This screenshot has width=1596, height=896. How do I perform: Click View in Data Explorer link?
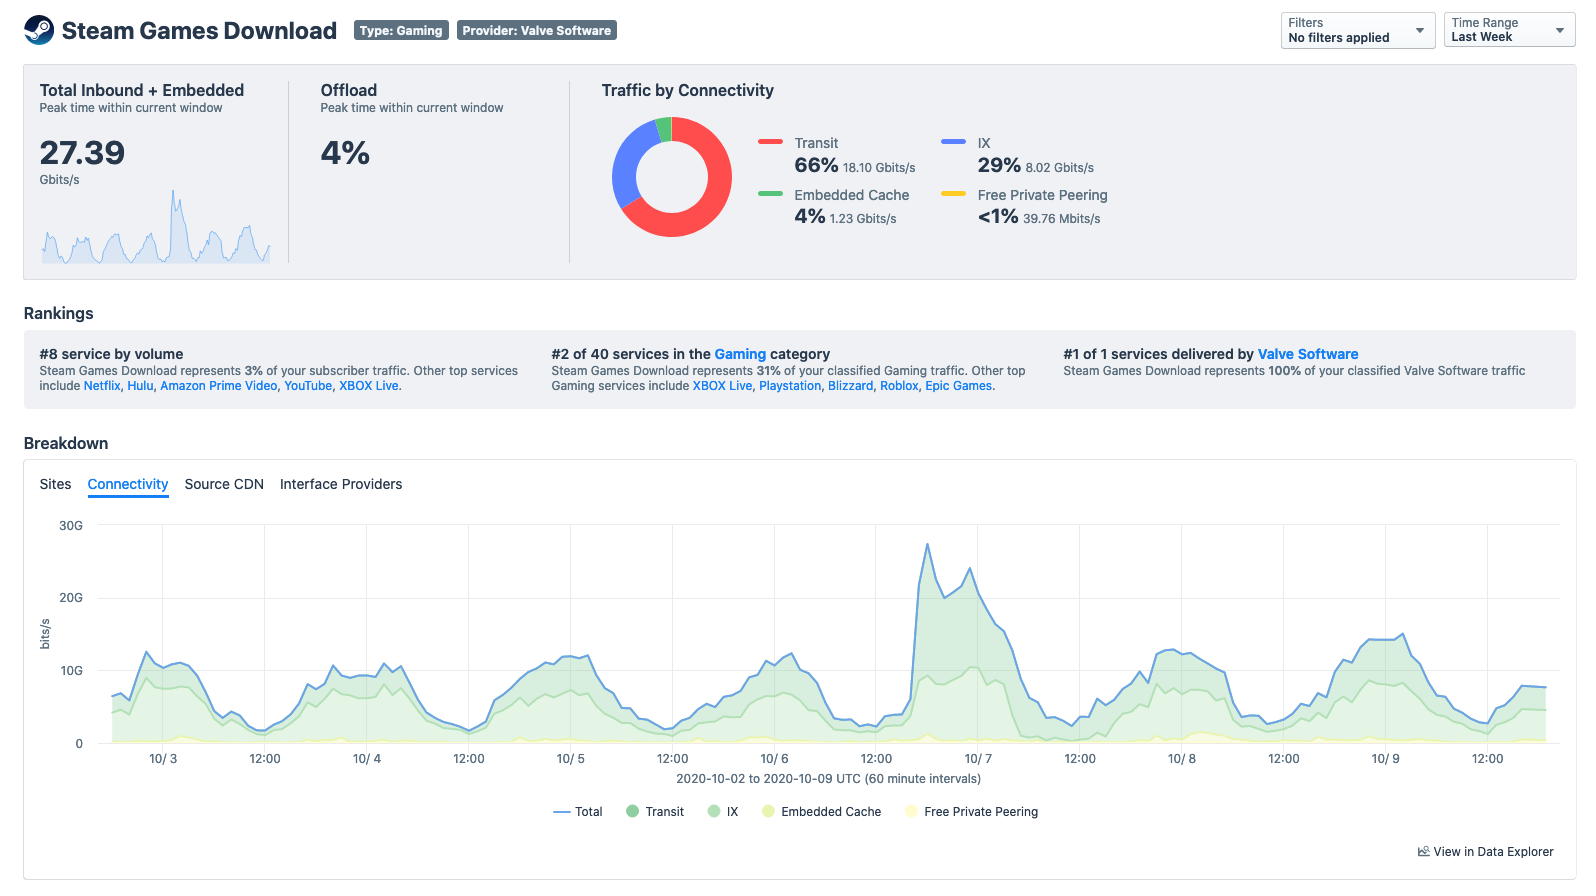click(x=1486, y=852)
